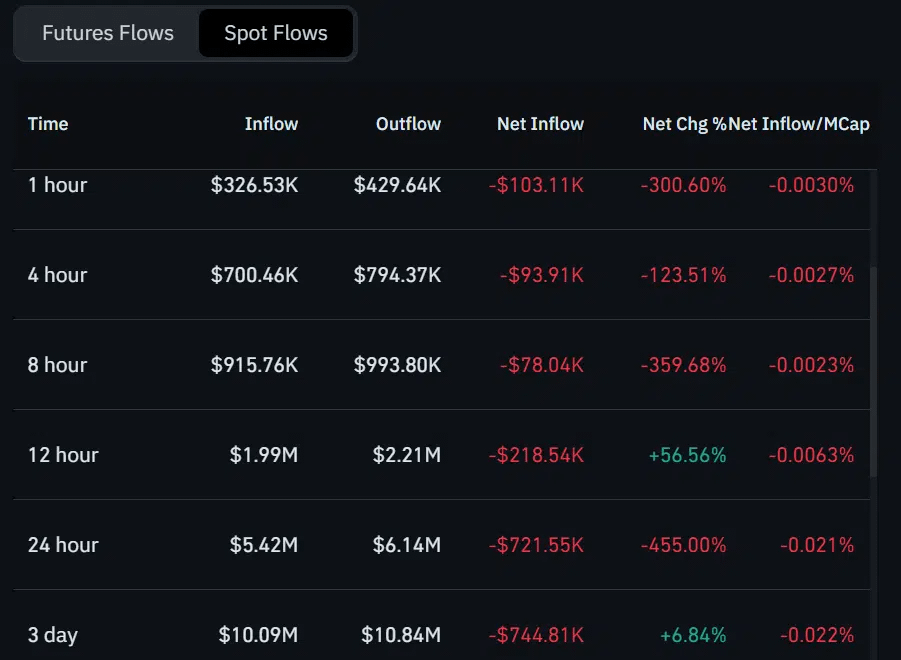Sort by the Inflow column header

tap(271, 124)
